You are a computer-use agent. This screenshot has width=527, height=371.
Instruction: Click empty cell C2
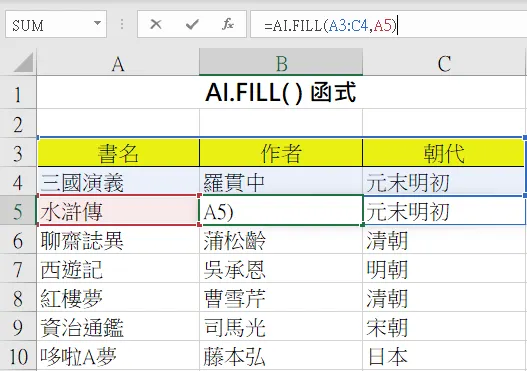click(444, 123)
